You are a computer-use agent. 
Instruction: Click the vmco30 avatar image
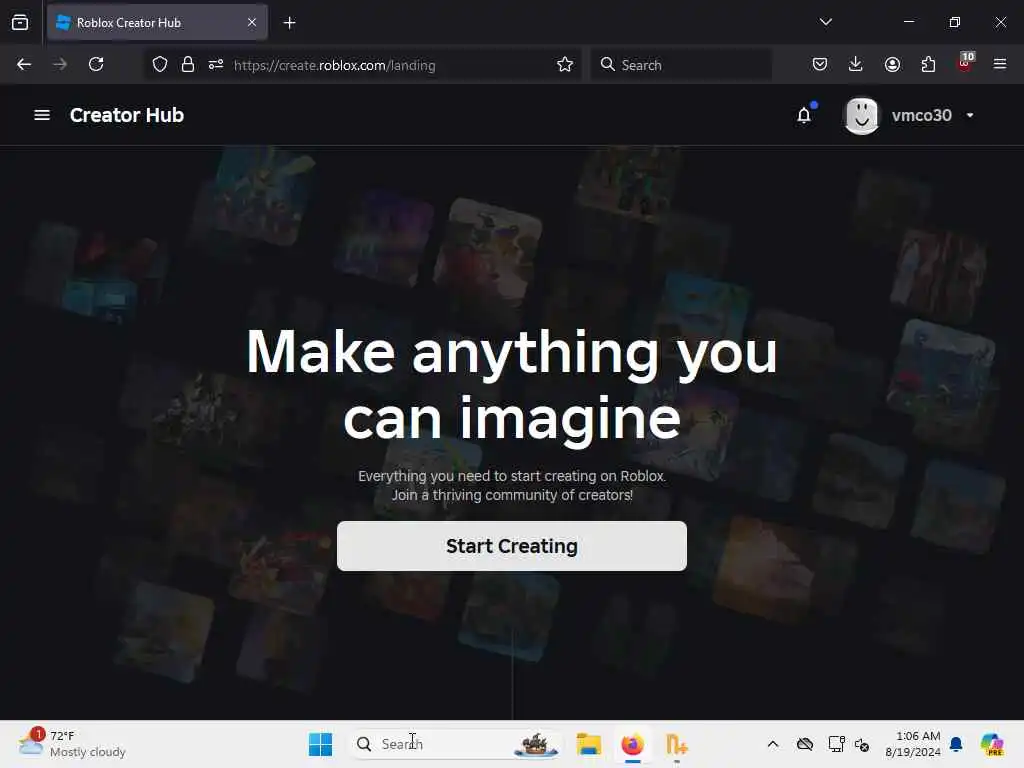tap(861, 116)
